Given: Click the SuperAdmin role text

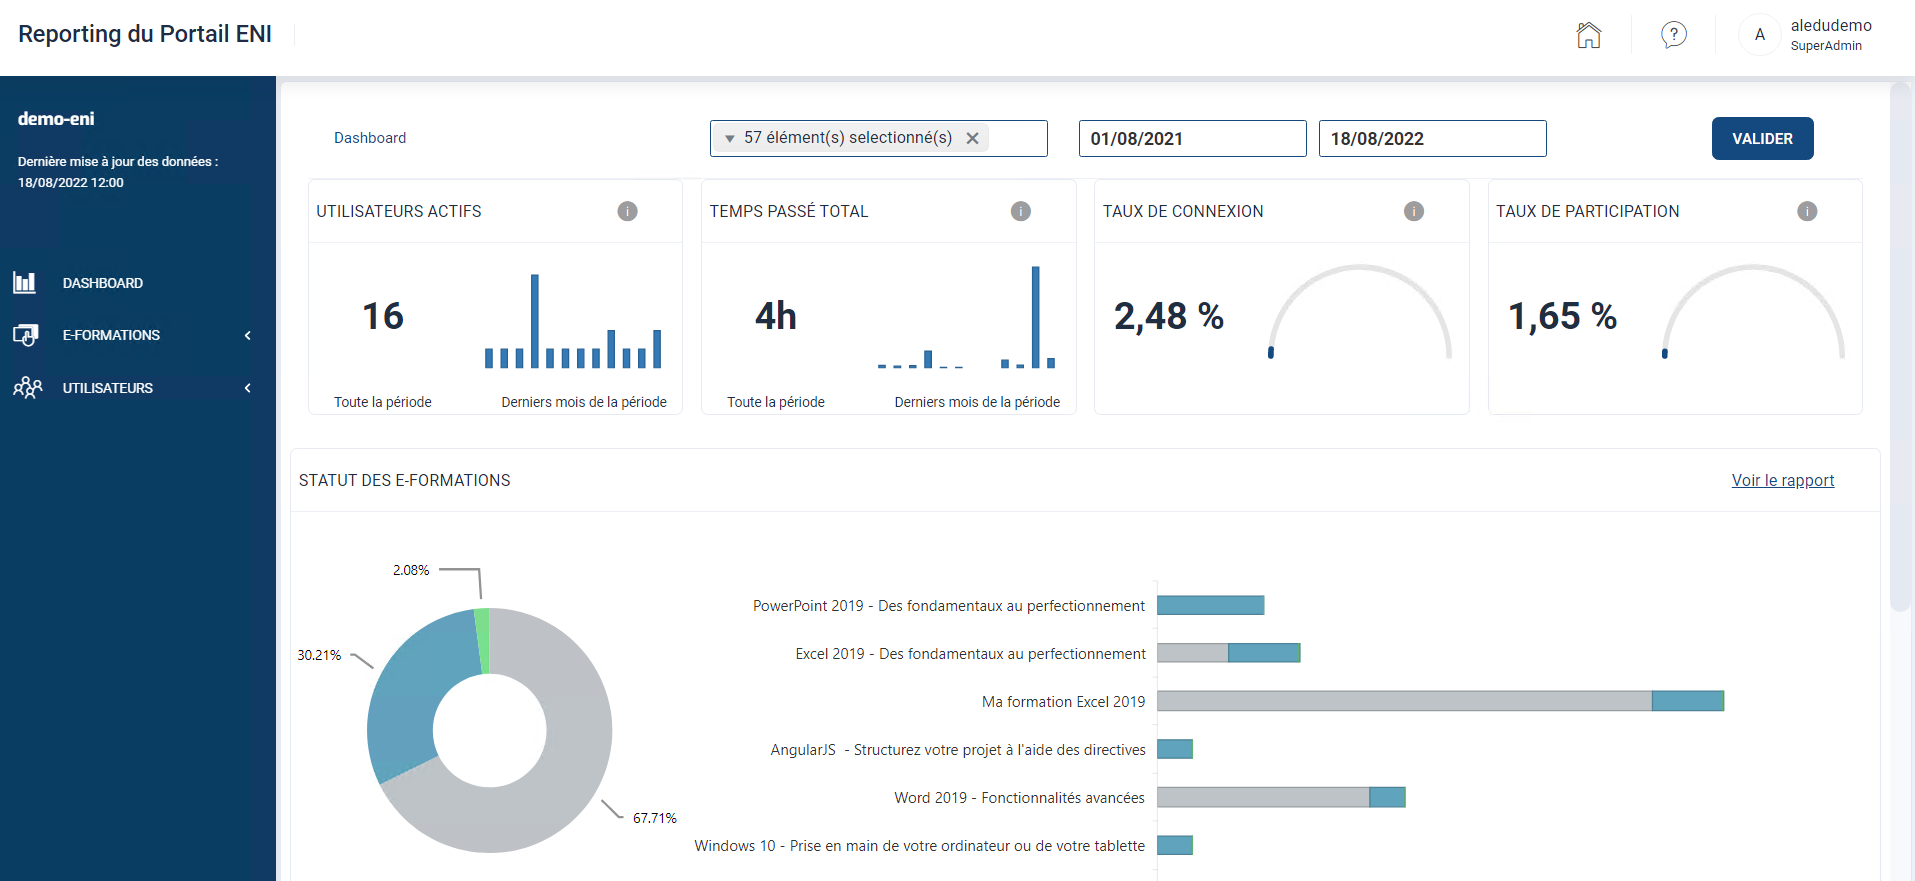Looking at the screenshot, I should point(1826,46).
